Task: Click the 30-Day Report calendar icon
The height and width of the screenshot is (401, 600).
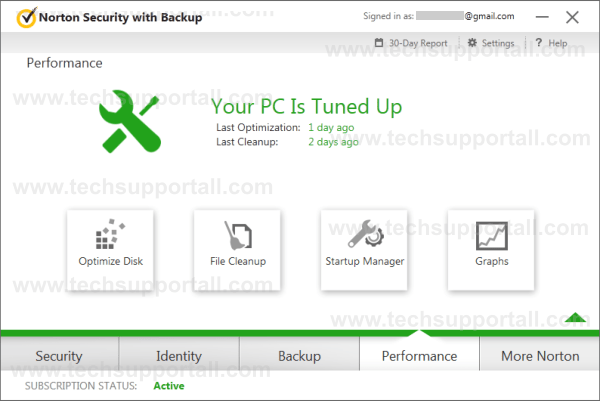Action: [379, 42]
